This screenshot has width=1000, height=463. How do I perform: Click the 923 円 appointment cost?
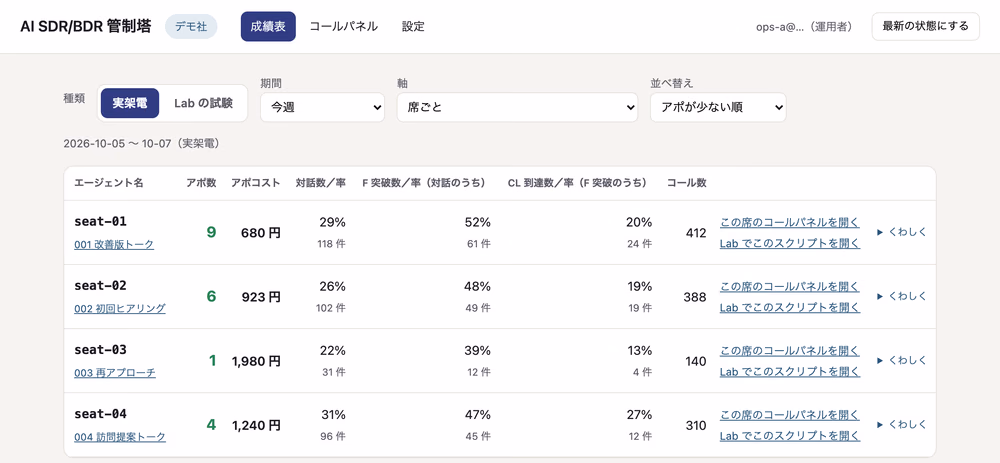pos(260,297)
